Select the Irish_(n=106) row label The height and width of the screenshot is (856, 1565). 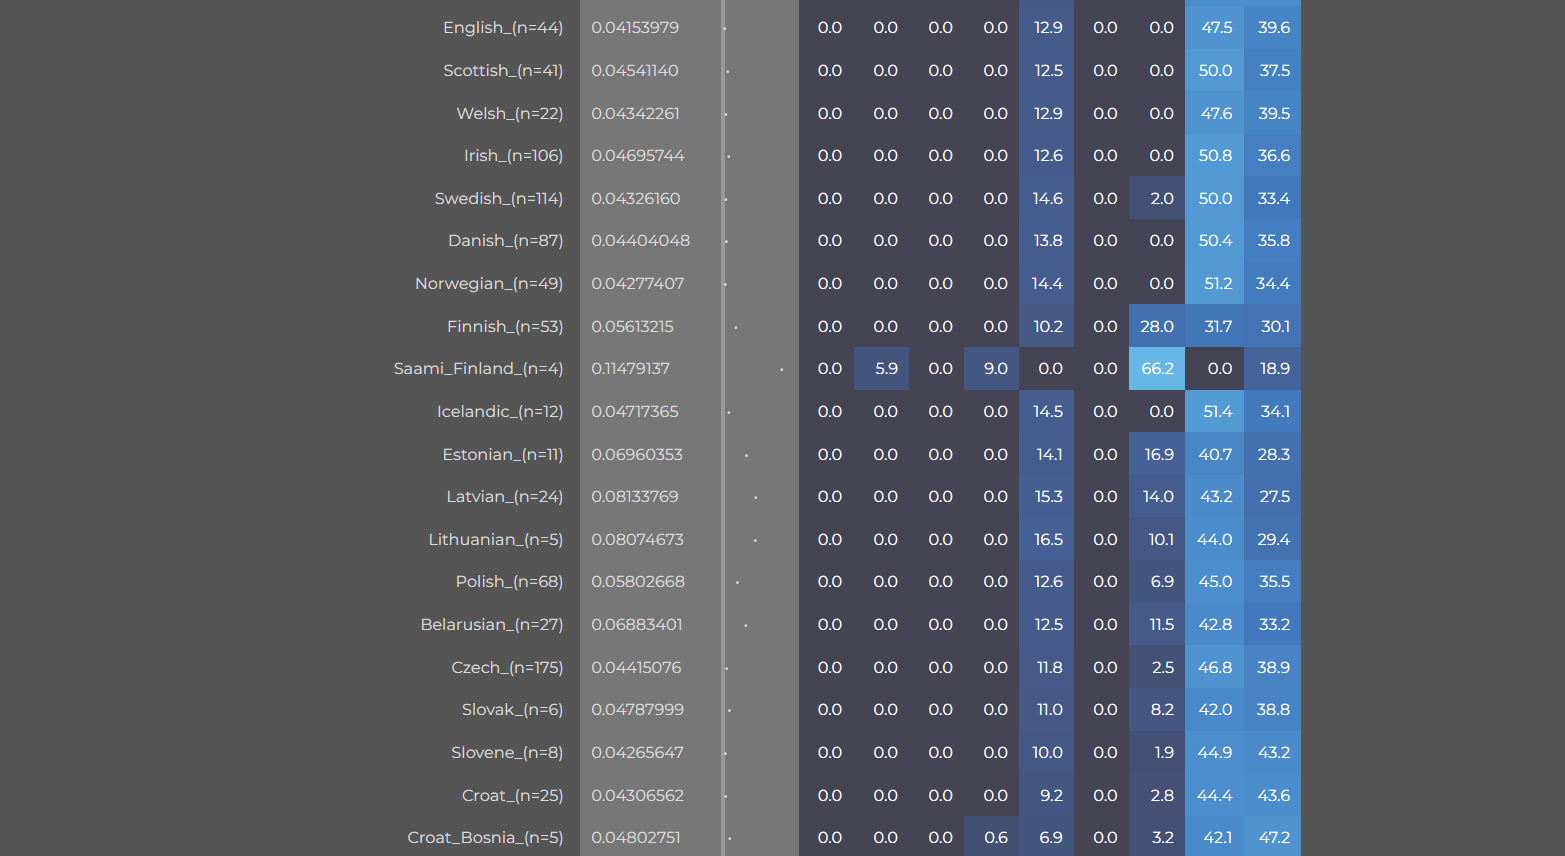(x=513, y=156)
